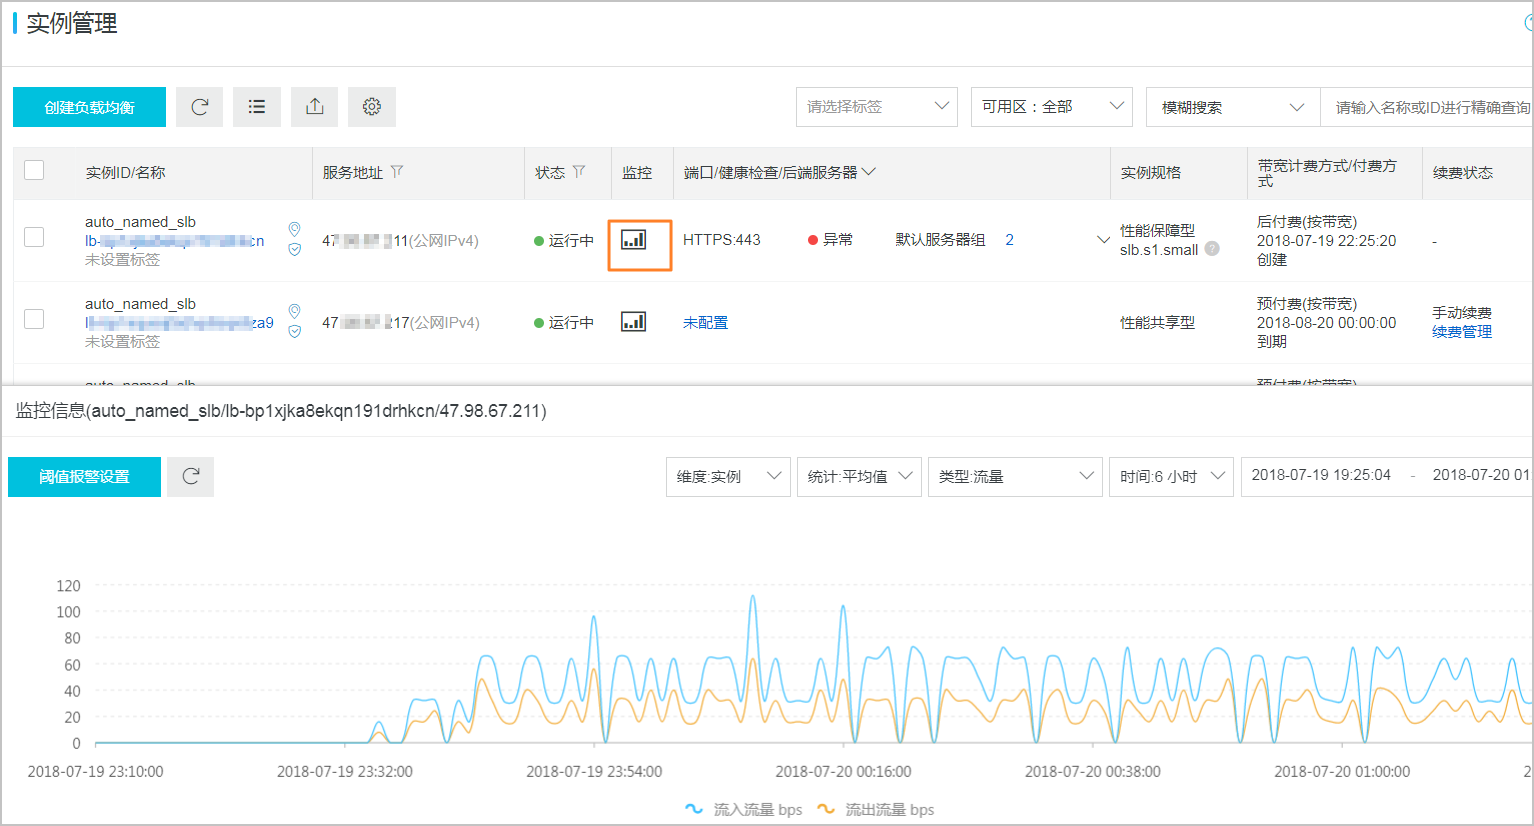
Task: Open the 可用区：全部 dropdown
Action: click(1051, 107)
